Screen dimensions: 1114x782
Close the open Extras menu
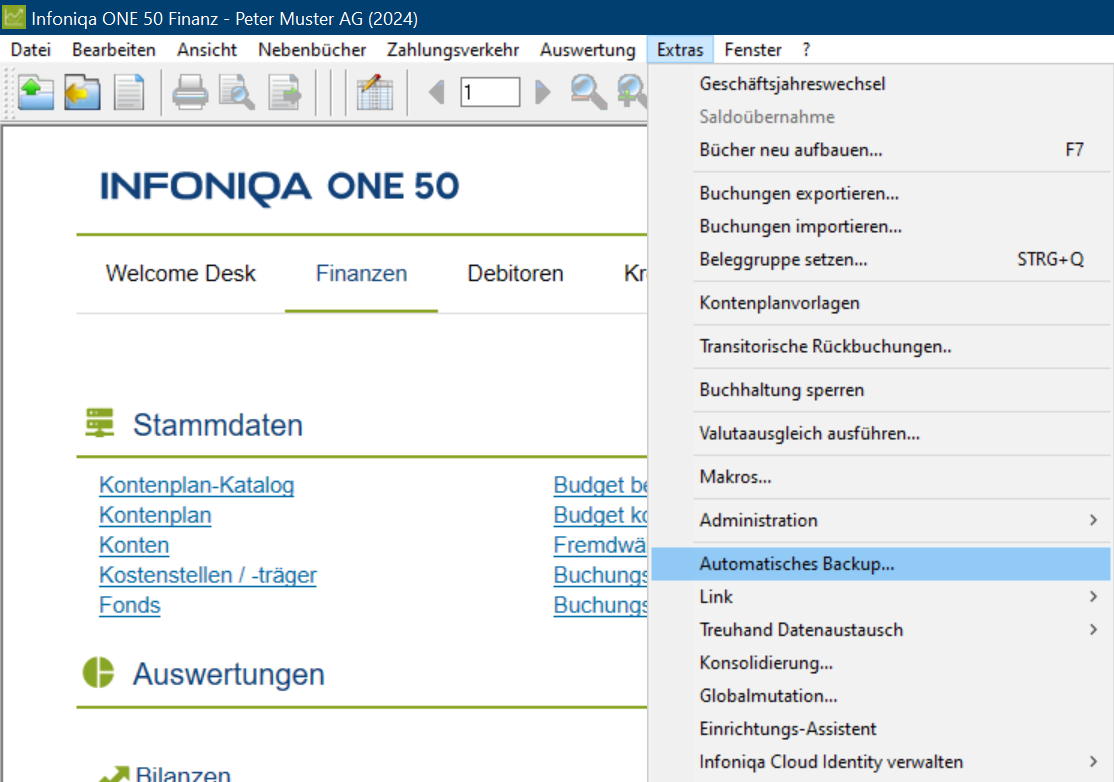coord(680,50)
